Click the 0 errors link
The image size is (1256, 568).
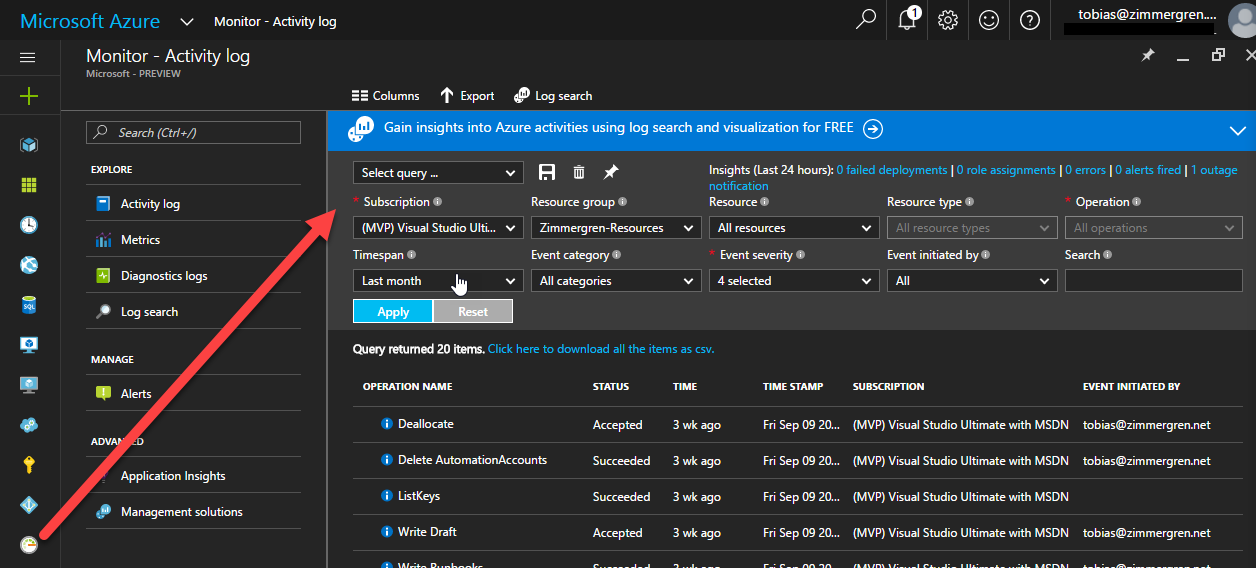click(1085, 170)
